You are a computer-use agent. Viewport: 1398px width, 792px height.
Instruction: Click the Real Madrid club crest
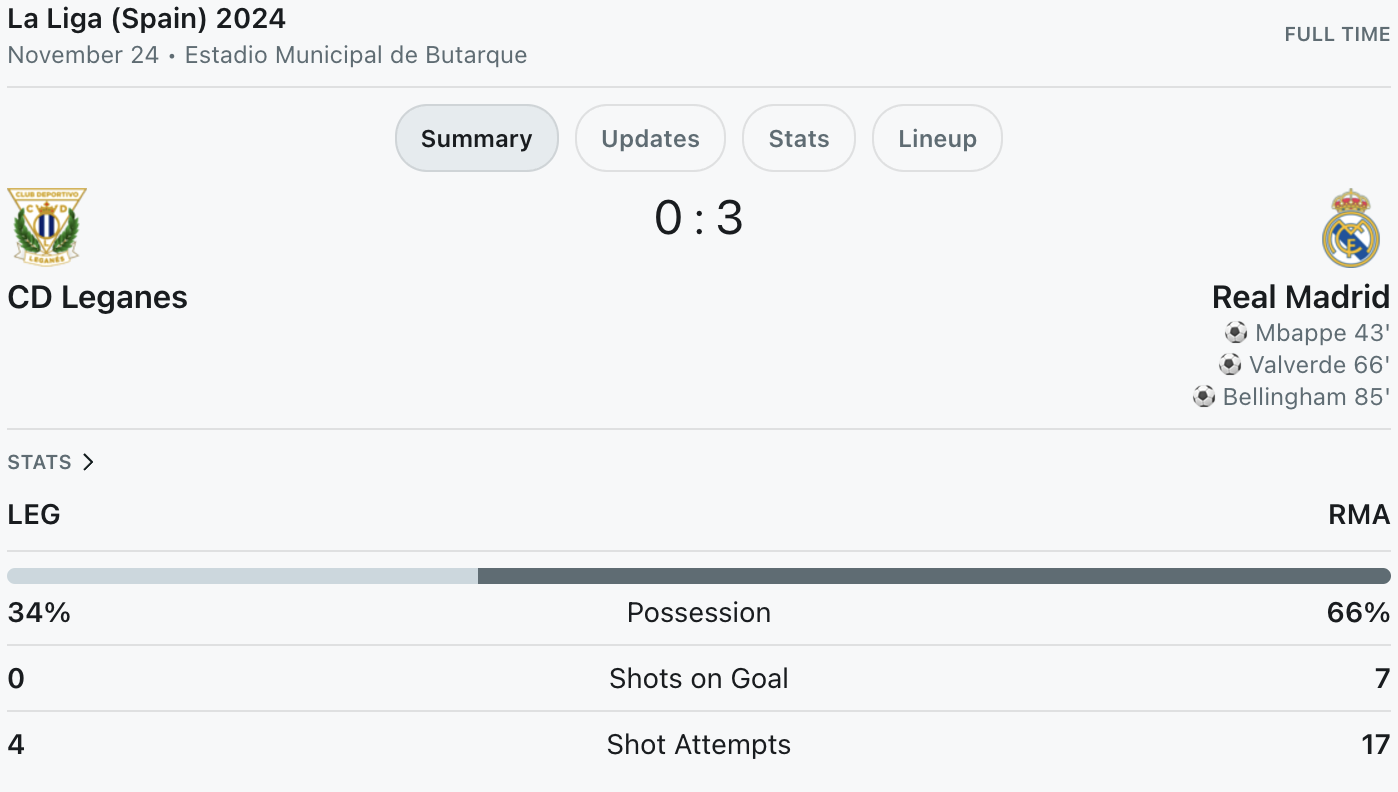pyautogui.click(x=1351, y=228)
